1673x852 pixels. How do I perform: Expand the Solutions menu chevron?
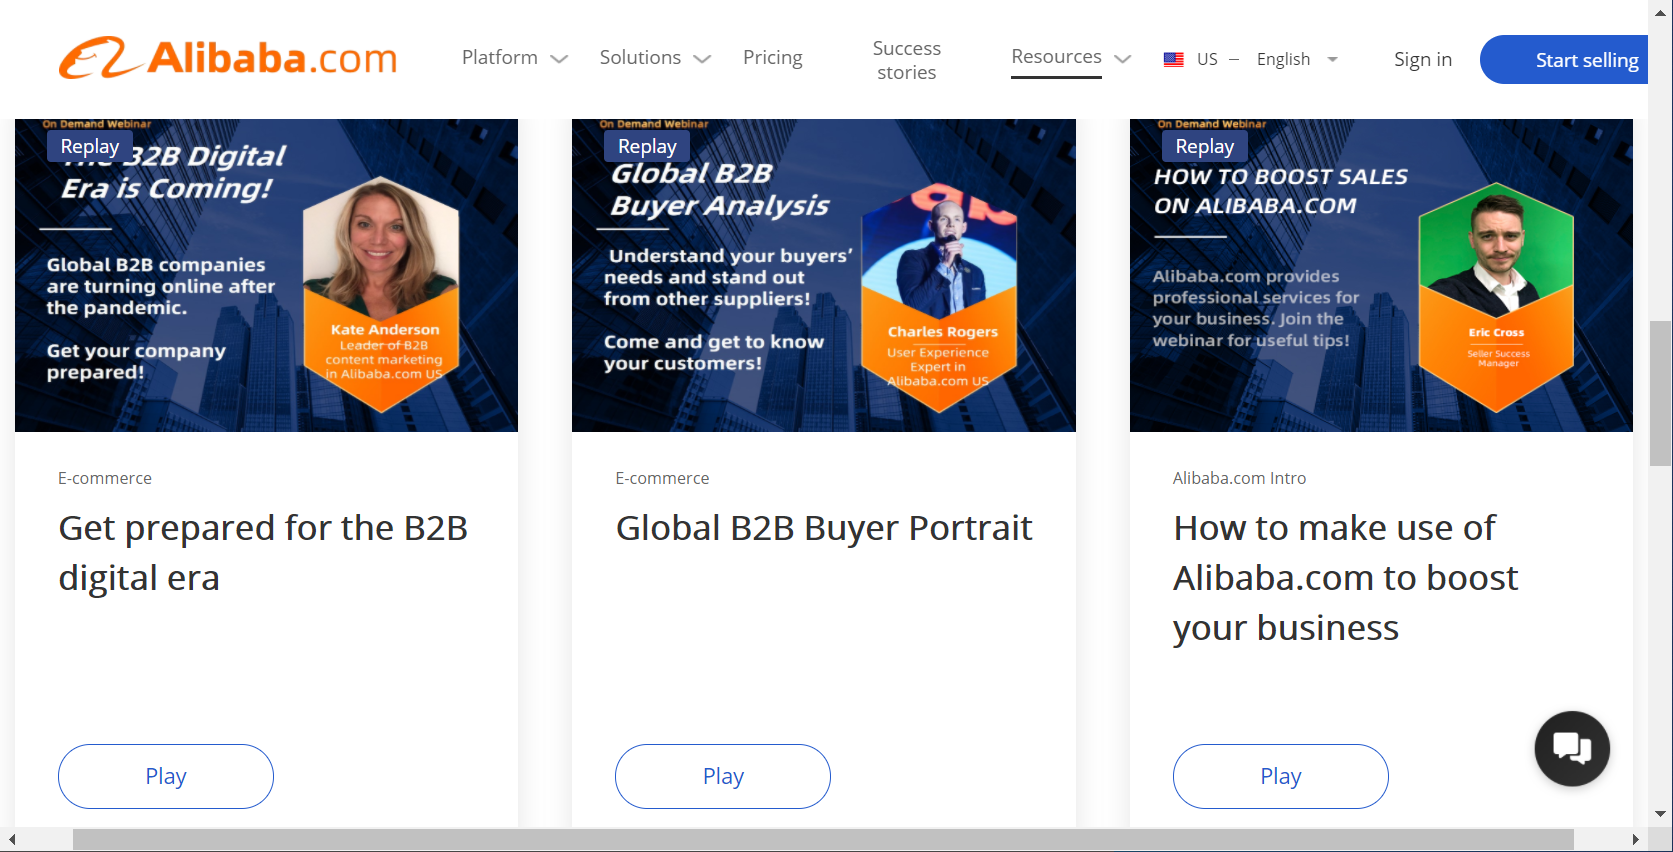(x=703, y=59)
